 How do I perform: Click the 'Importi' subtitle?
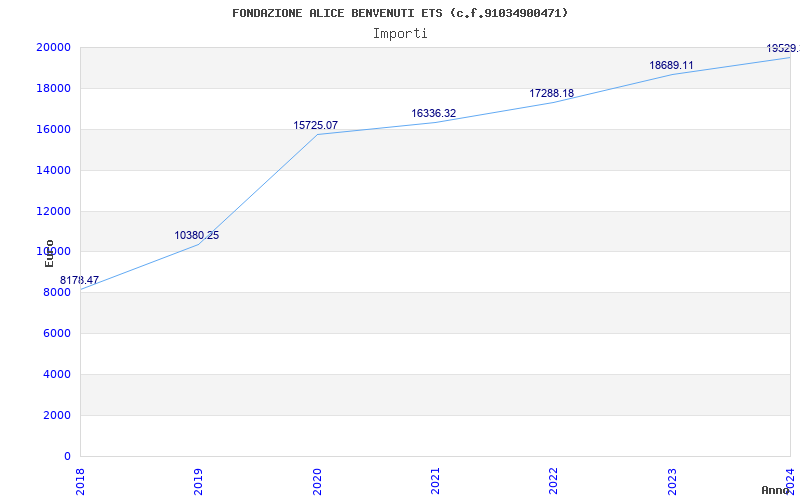point(400,34)
